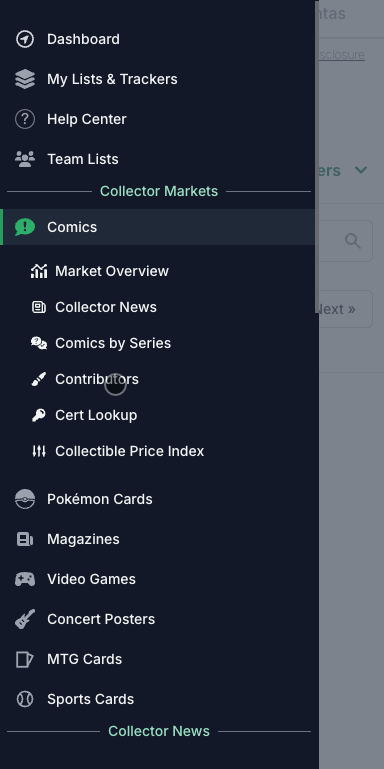Go to Contributors page
The image size is (384, 769).
97,379
